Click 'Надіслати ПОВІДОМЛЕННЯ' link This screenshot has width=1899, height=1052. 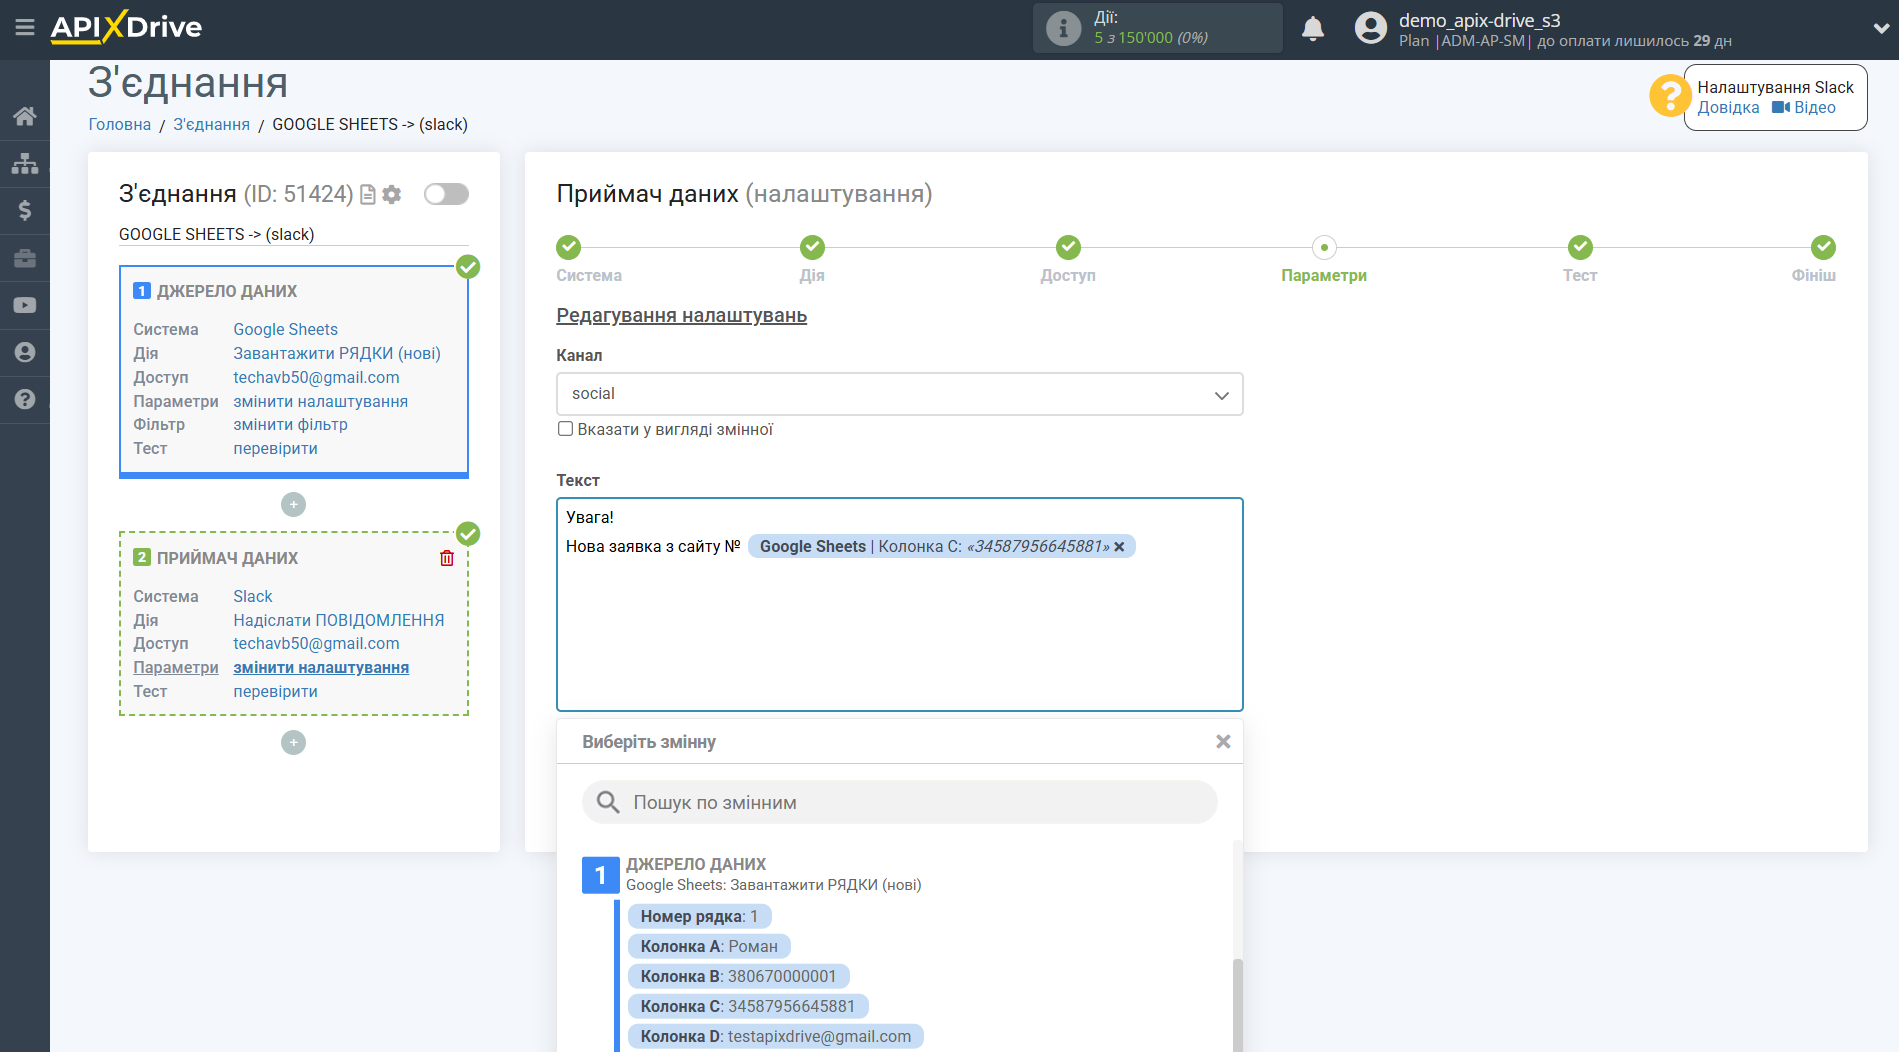click(x=339, y=620)
